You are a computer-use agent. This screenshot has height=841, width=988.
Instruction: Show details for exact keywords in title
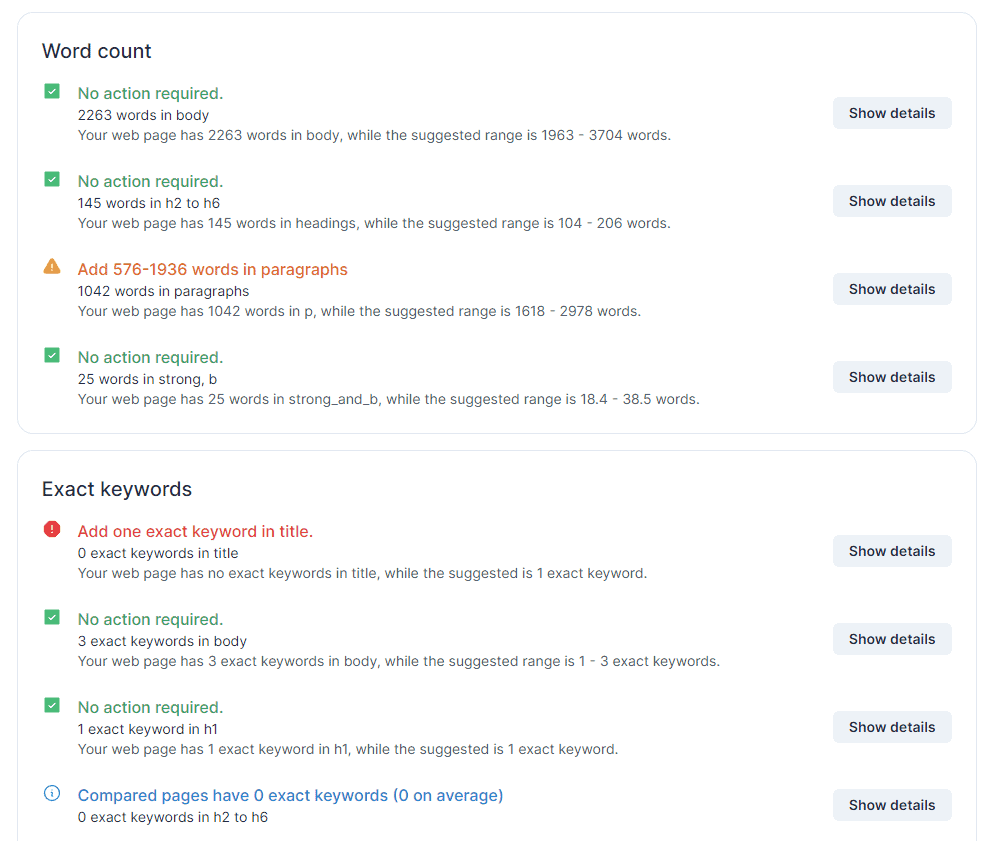(892, 551)
